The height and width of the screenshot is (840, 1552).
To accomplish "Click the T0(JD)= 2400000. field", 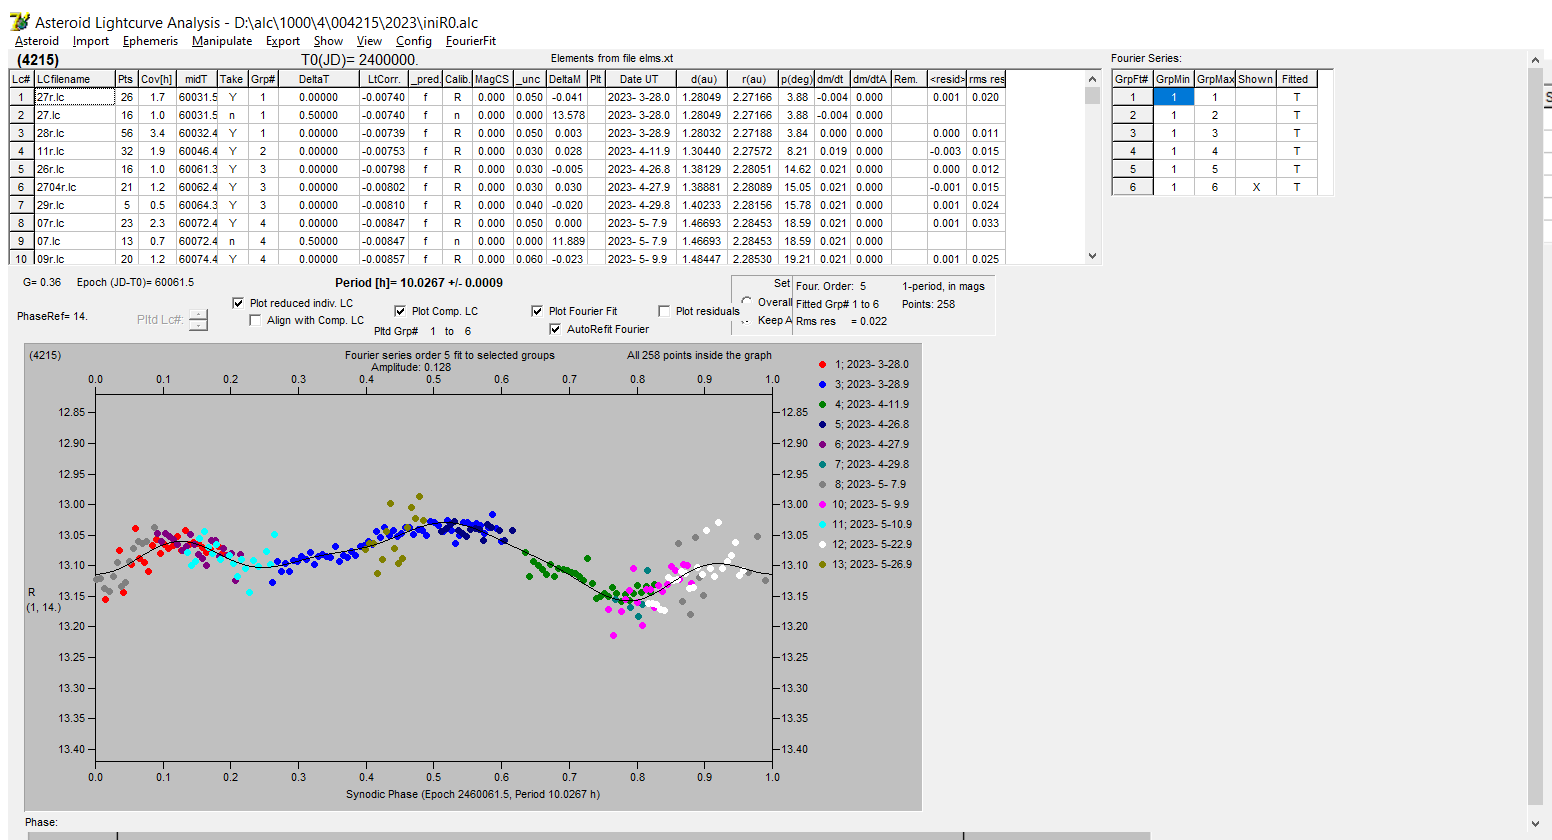I will point(359,60).
